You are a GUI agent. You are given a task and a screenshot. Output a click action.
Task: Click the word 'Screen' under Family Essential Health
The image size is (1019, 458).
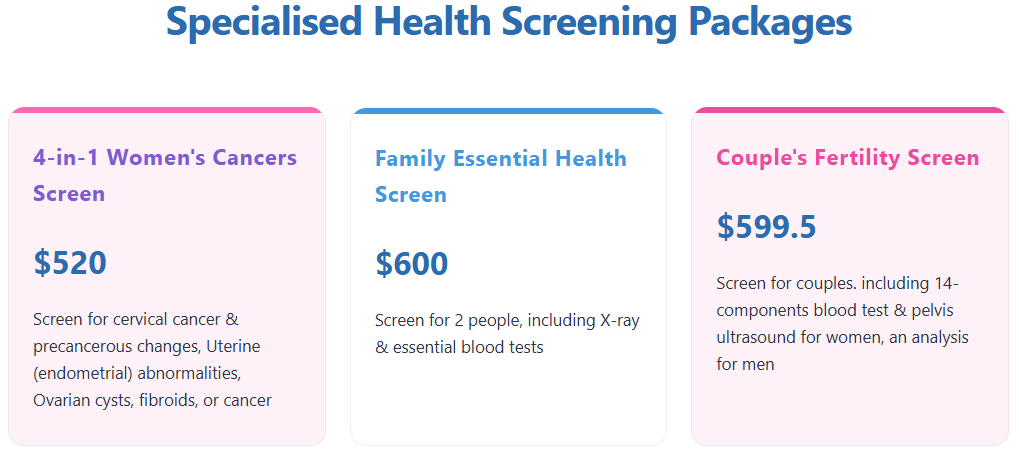coord(411,194)
